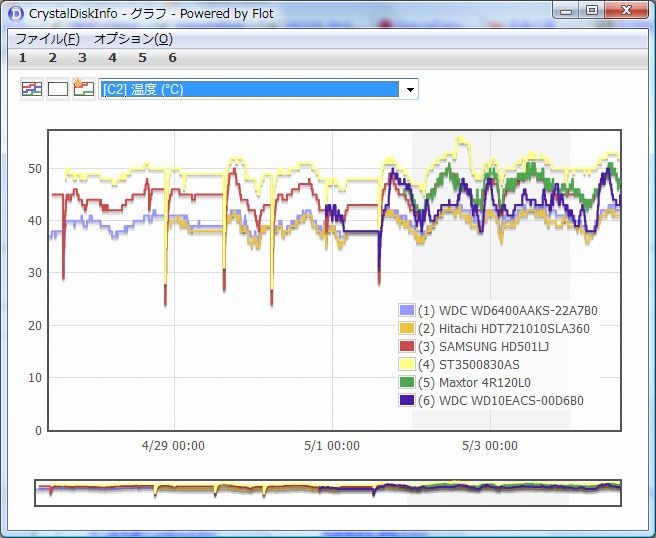Toggle disk 4 in the number bar
Viewport: 656px width, 538px height.
point(113,58)
